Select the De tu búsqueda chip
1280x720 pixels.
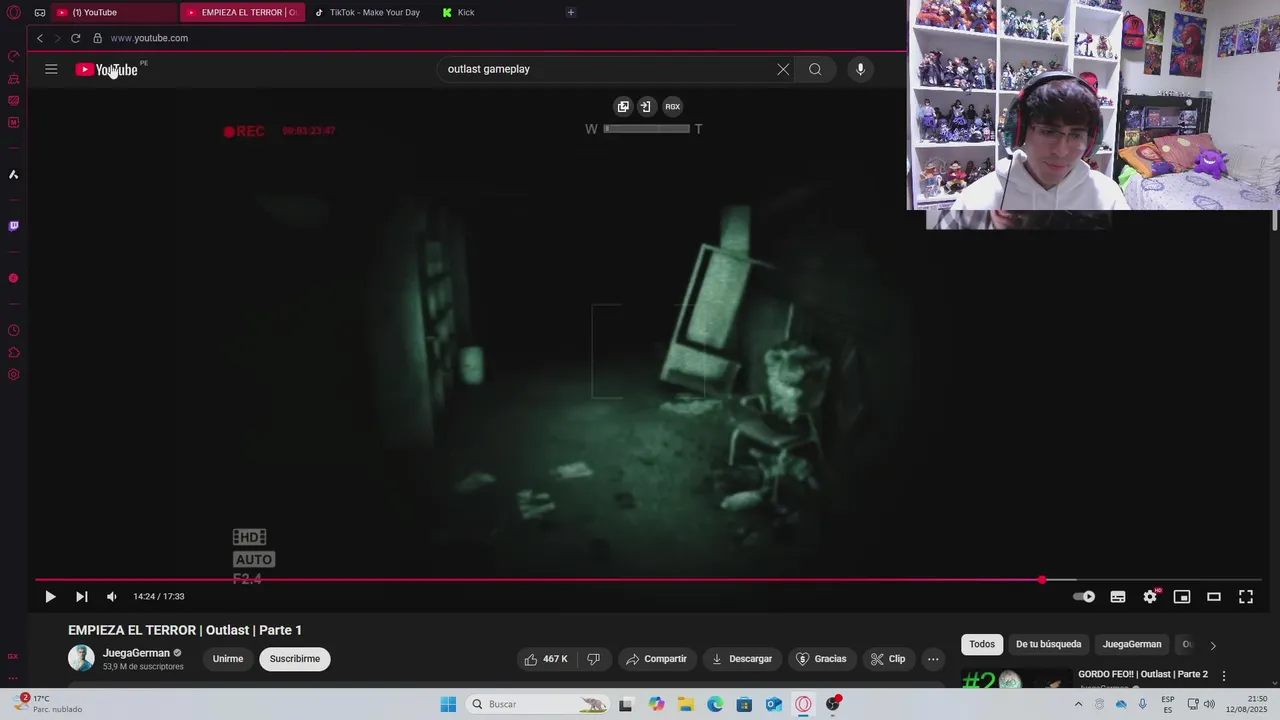pyautogui.click(x=1048, y=645)
